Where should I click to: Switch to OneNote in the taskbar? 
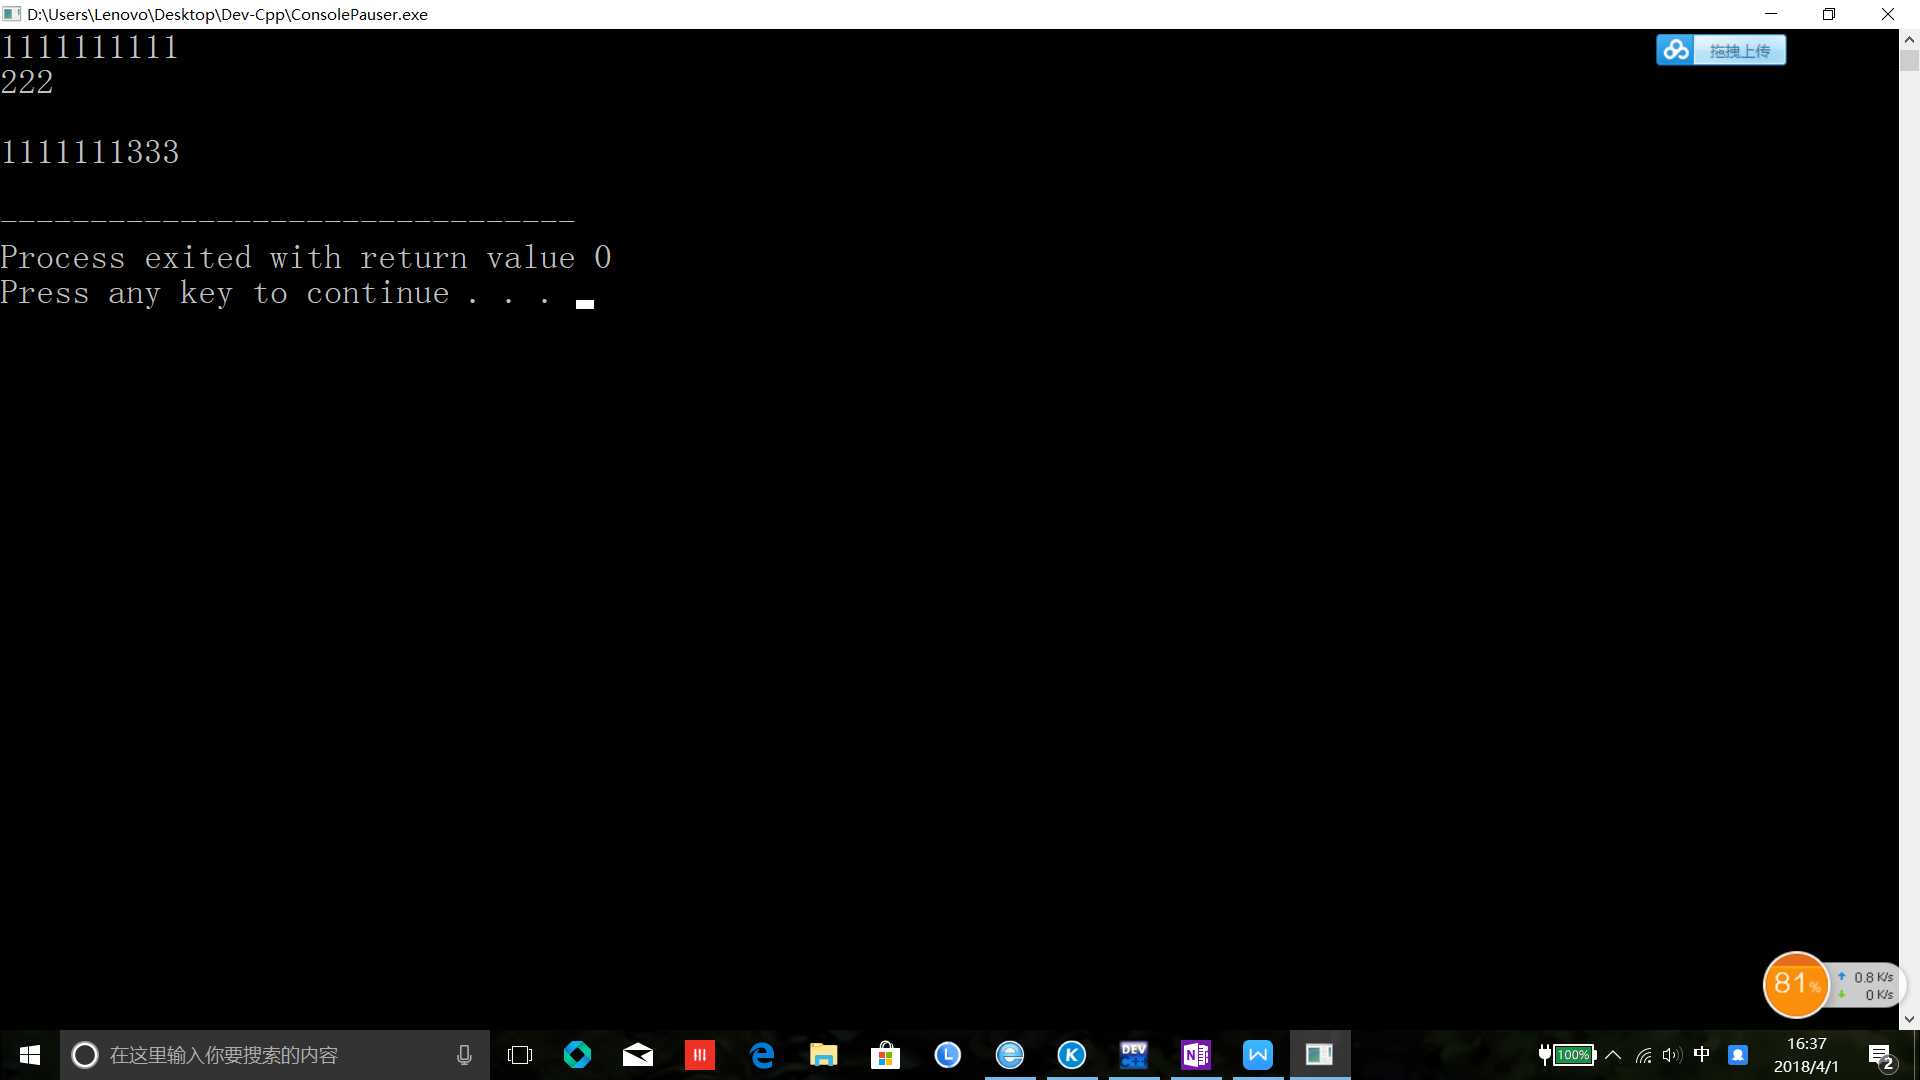click(1196, 1055)
